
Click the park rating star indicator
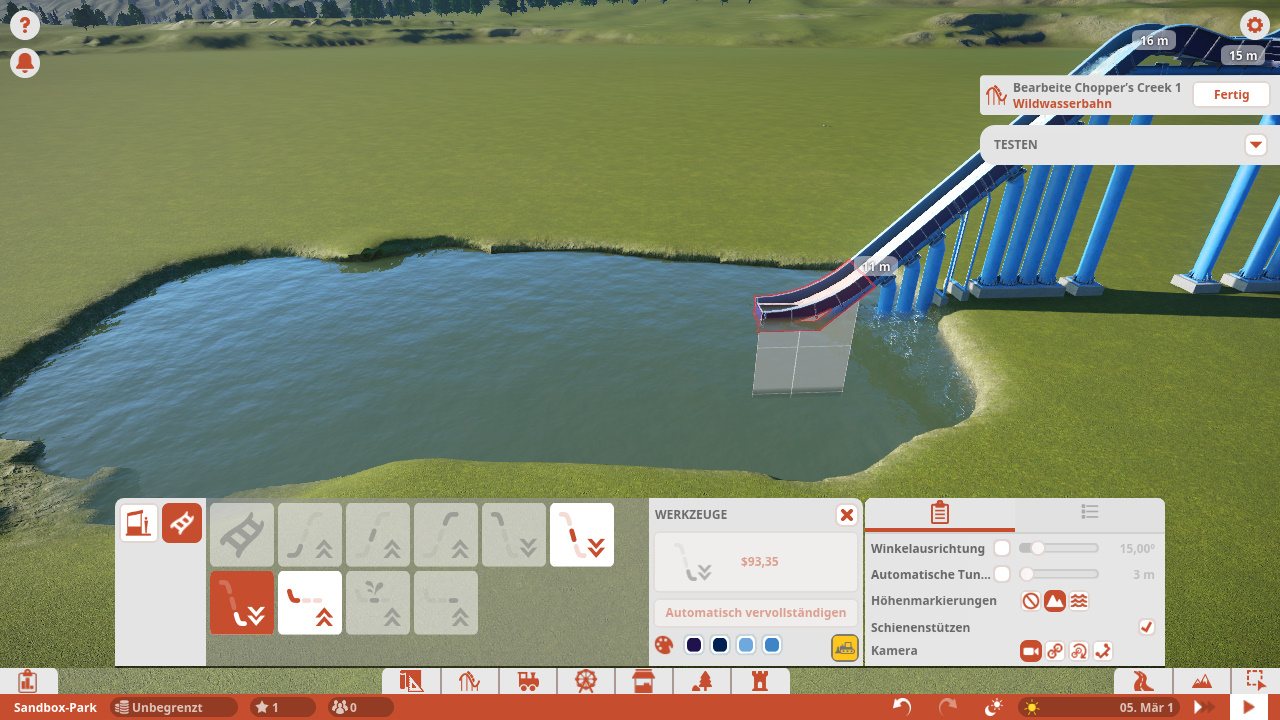coord(282,707)
